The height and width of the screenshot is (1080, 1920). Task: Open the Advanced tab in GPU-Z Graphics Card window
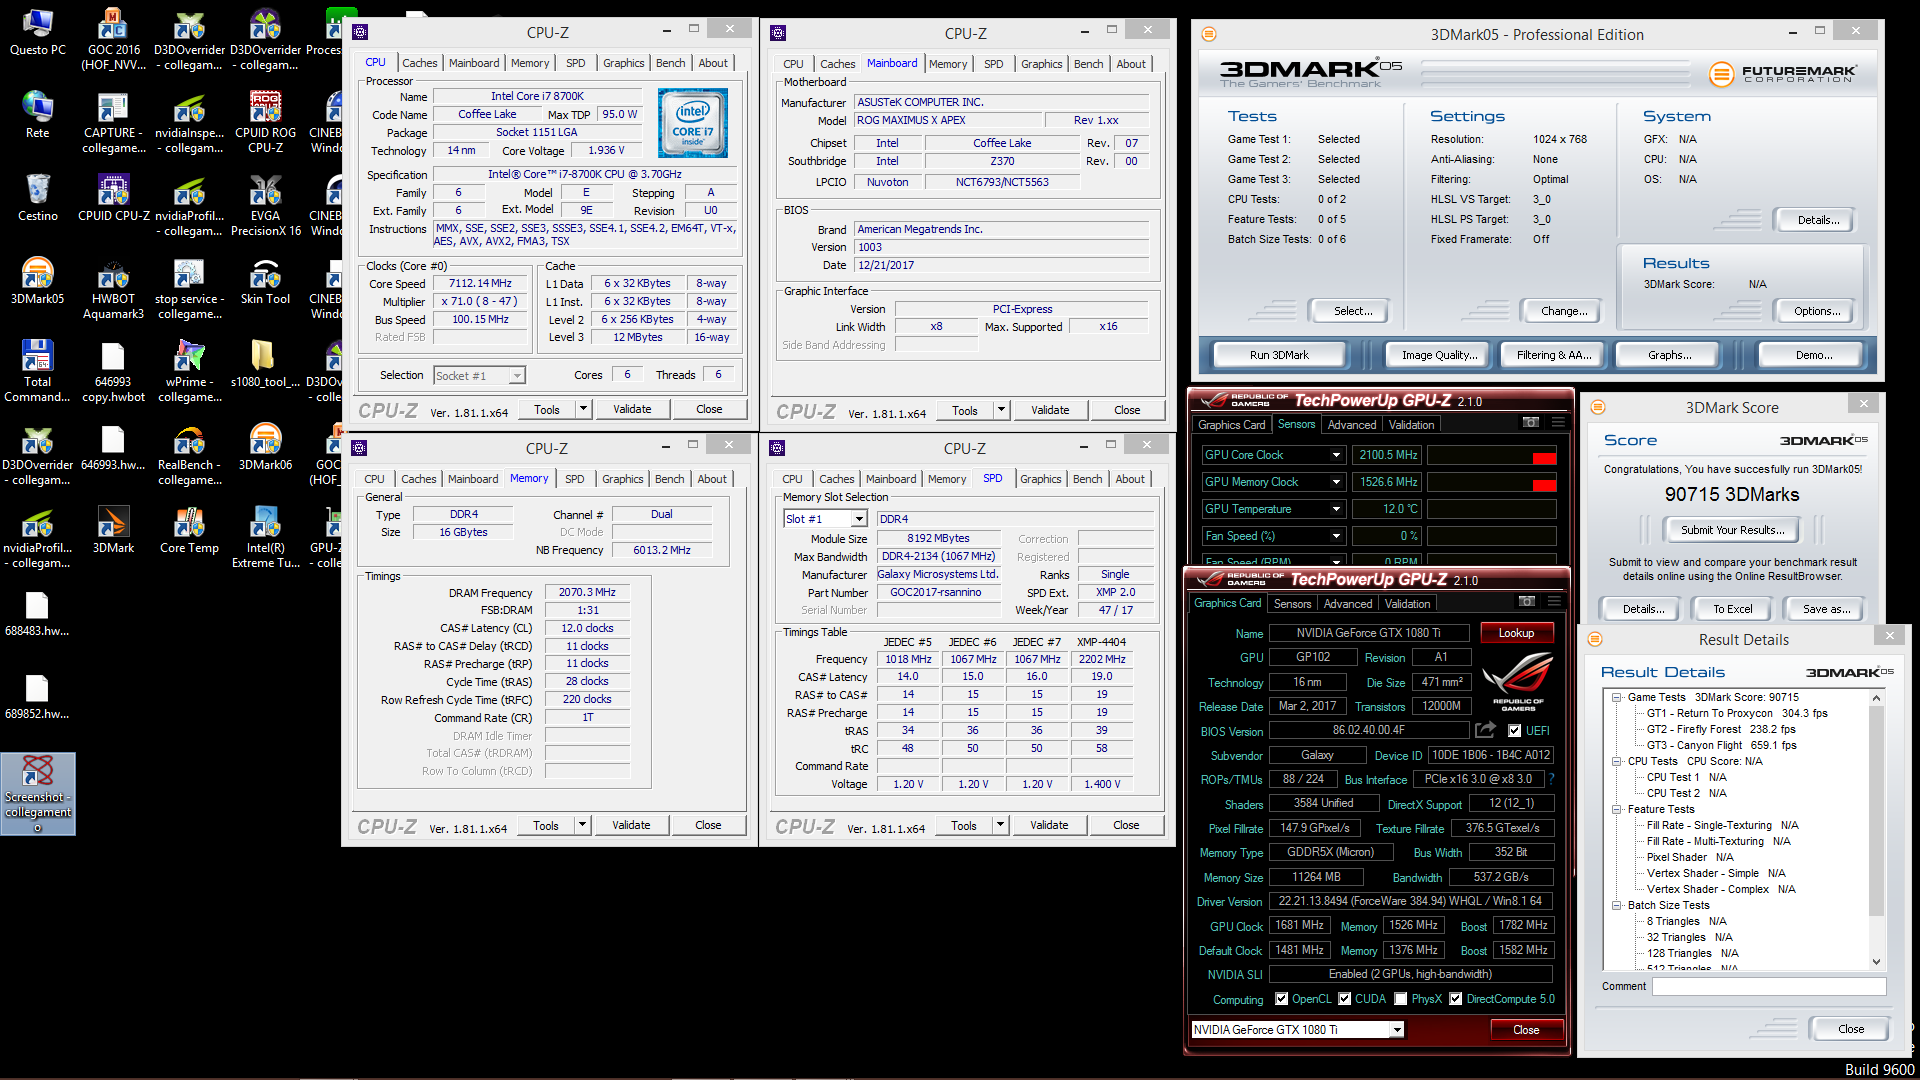coord(1348,604)
